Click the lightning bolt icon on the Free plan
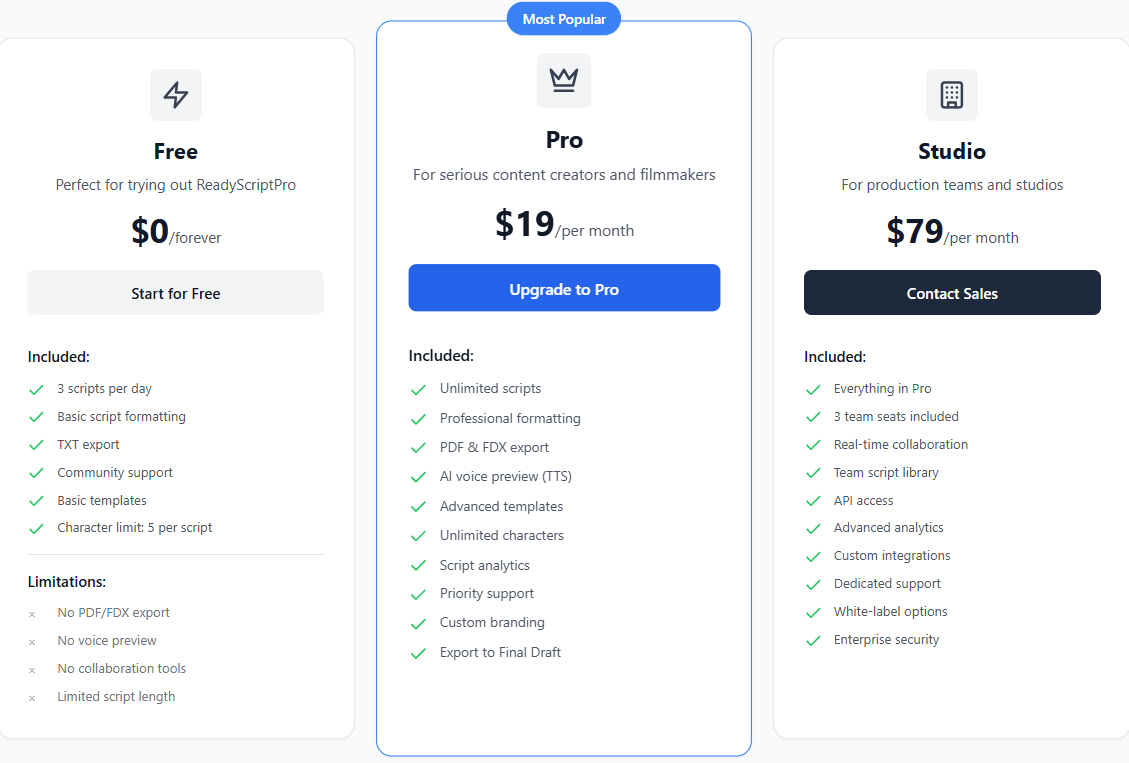1129x763 pixels. 175,94
